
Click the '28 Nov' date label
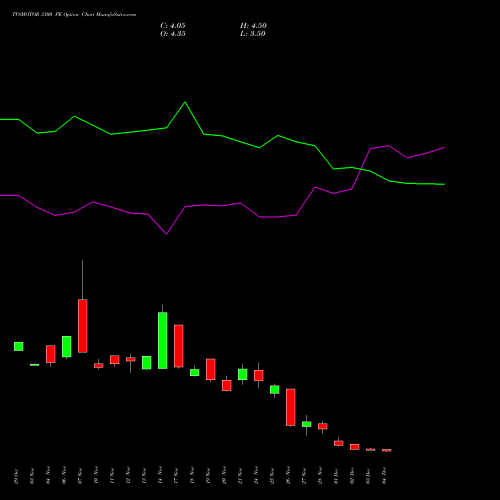(x=320, y=476)
